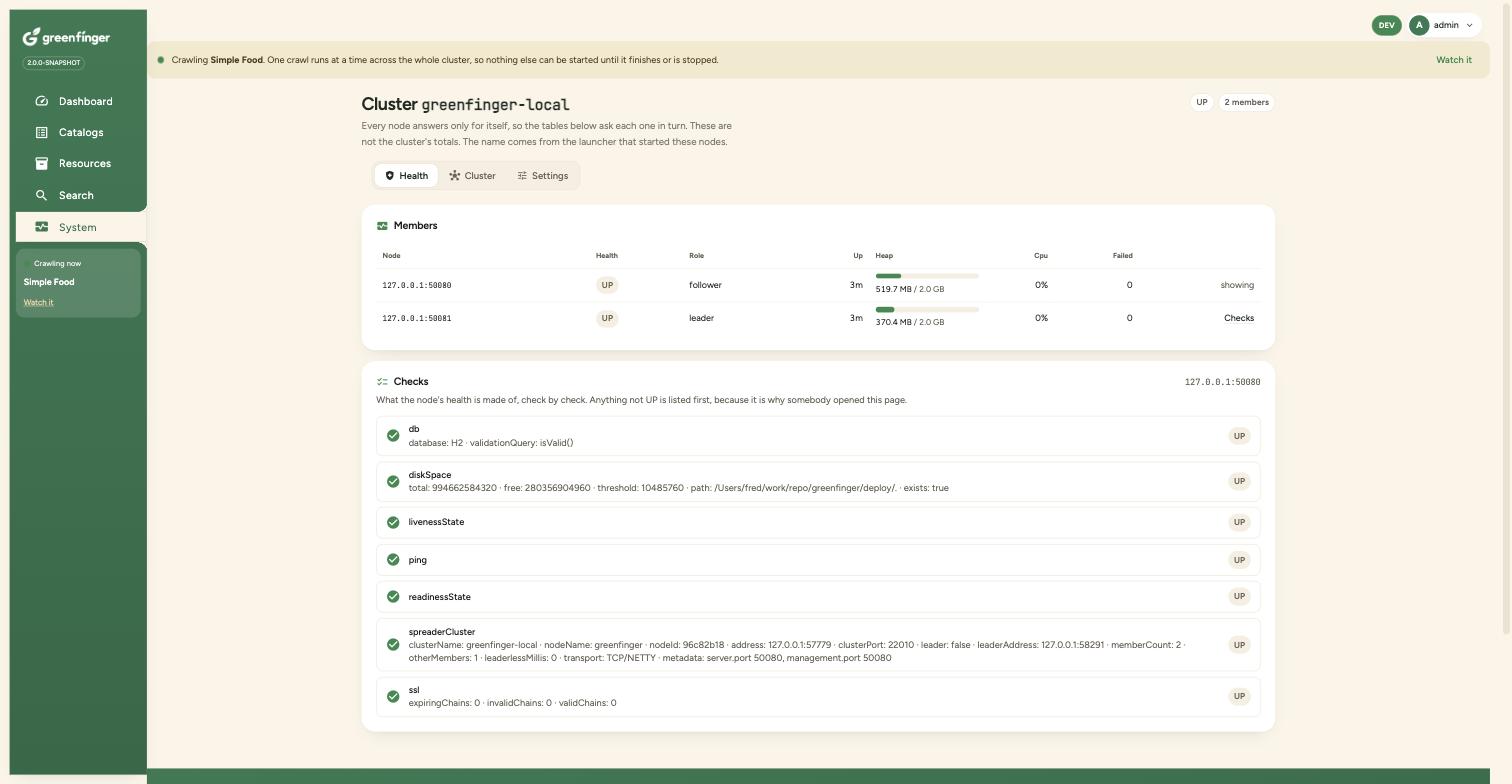Image resolution: width=1512 pixels, height=784 pixels.
Task: Click the greenfinger logo icon
Action: 31,37
